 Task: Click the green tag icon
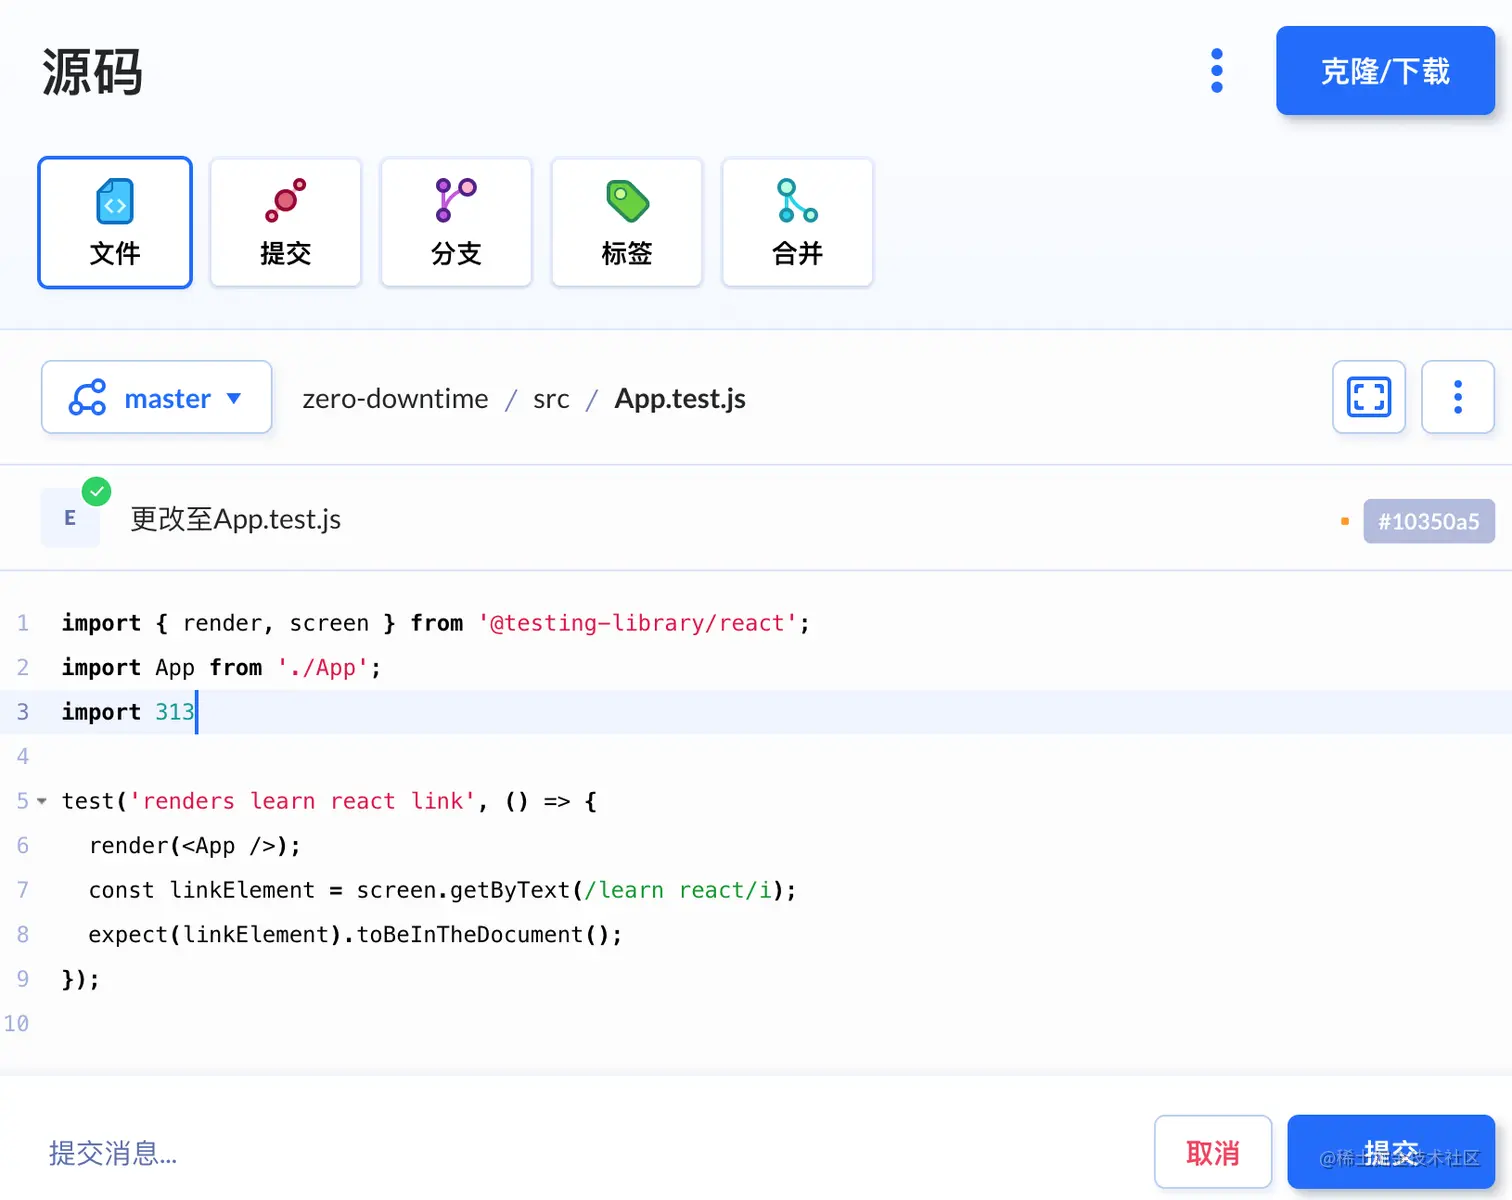628,201
